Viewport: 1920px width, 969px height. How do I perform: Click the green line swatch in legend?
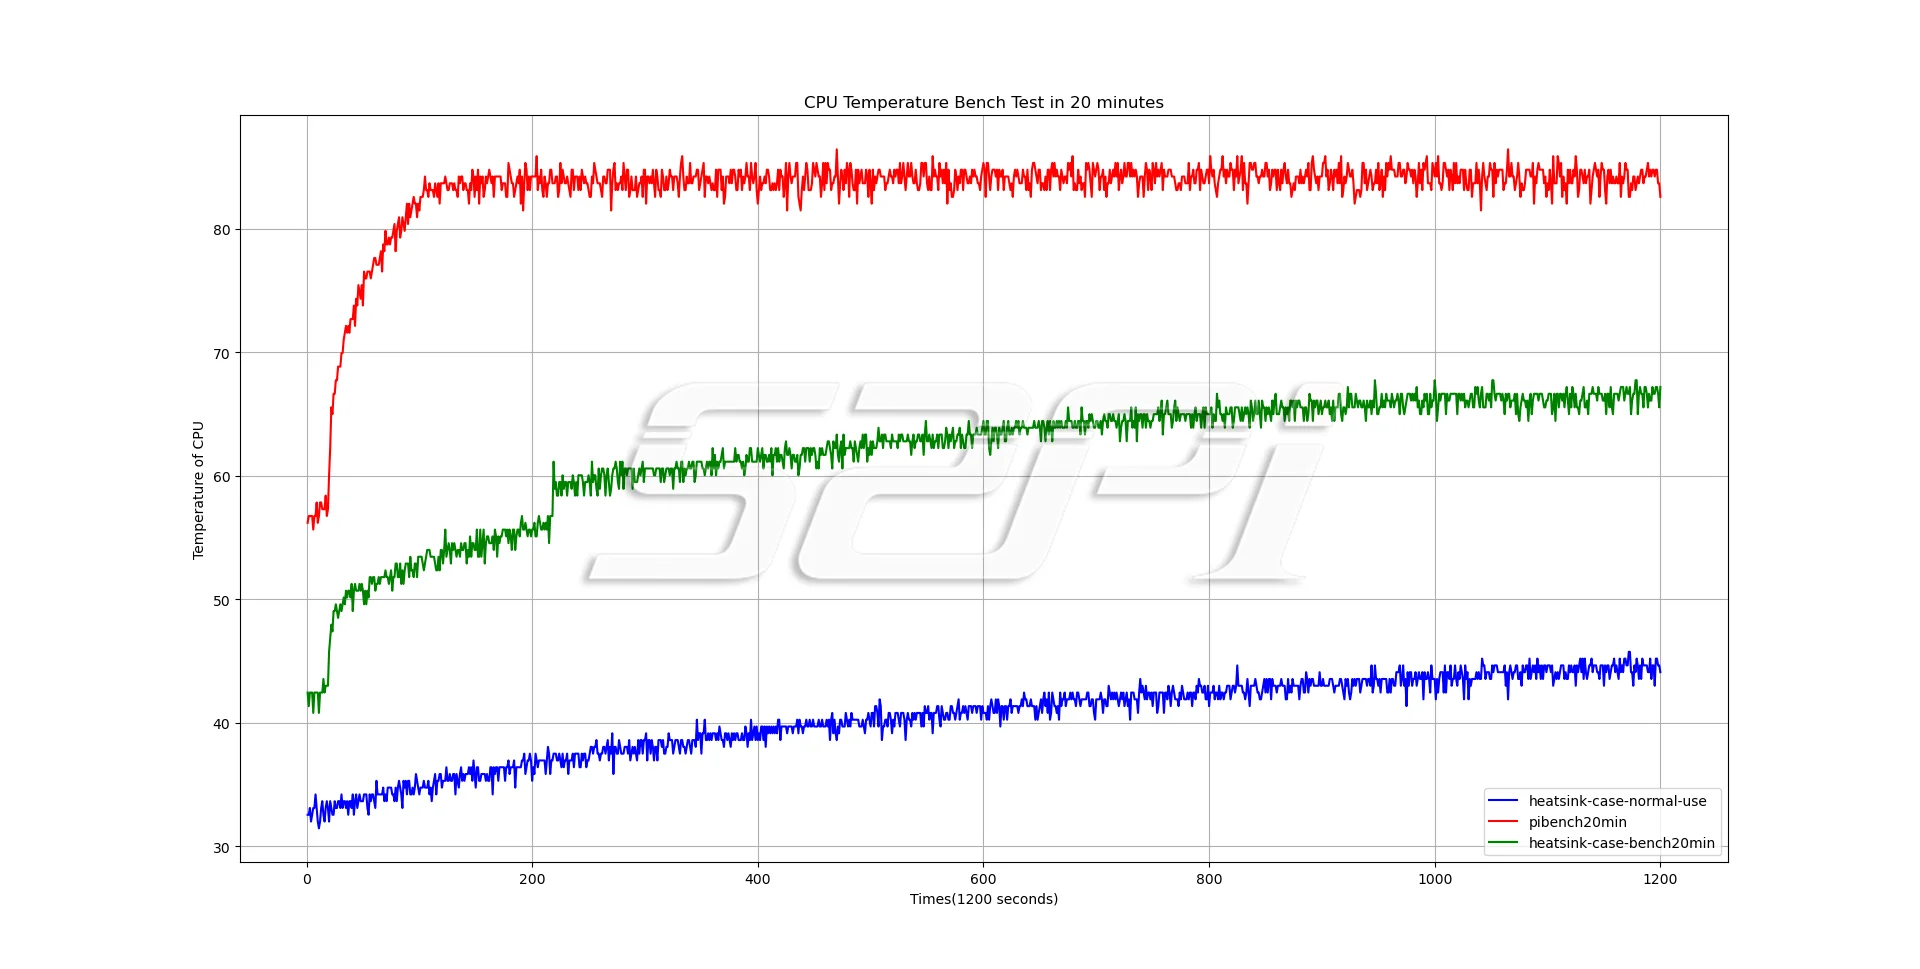click(1503, 843)
